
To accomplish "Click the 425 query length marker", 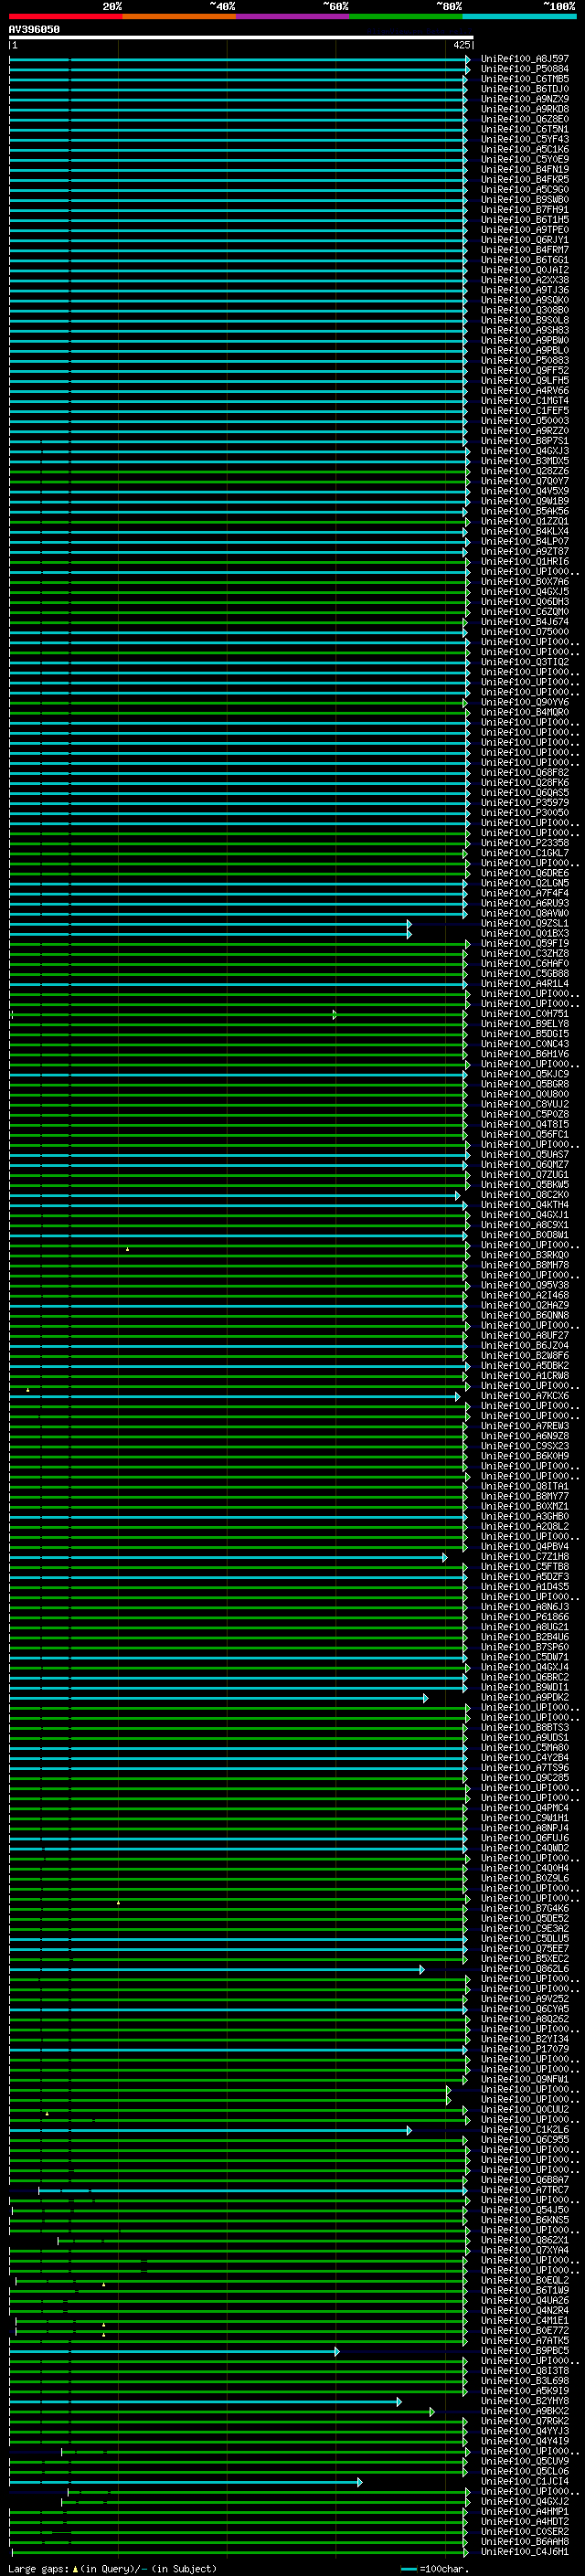I will coord(461,45).
